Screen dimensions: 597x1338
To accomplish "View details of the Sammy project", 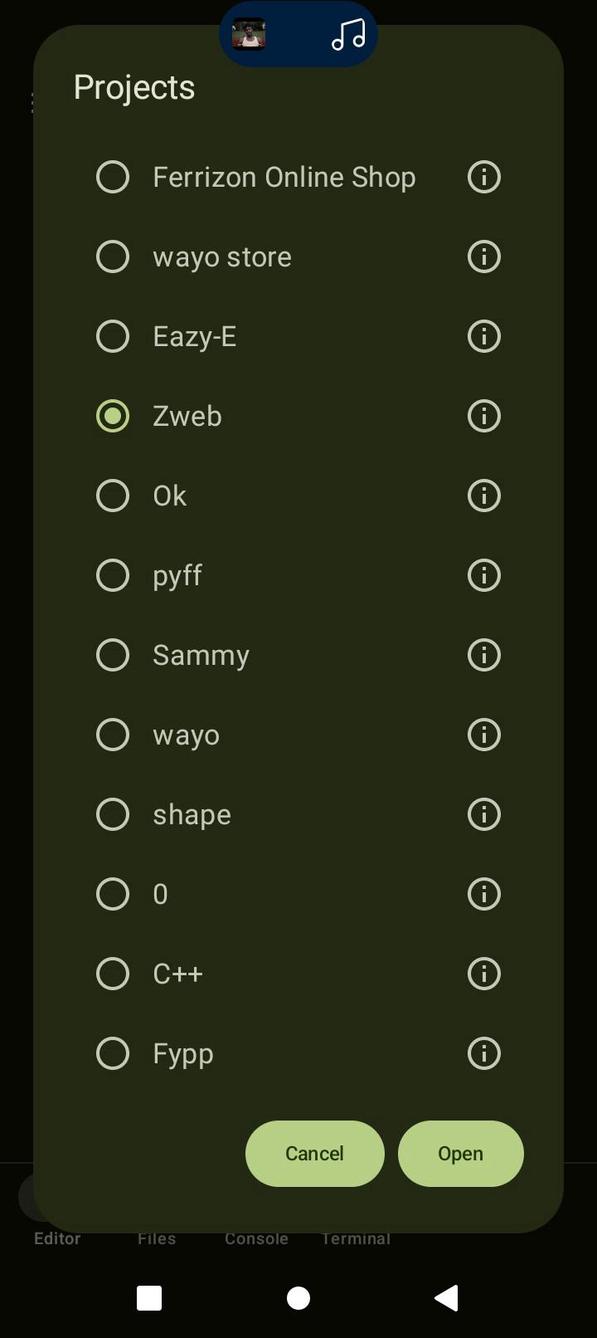I will (x=483, y=655).
